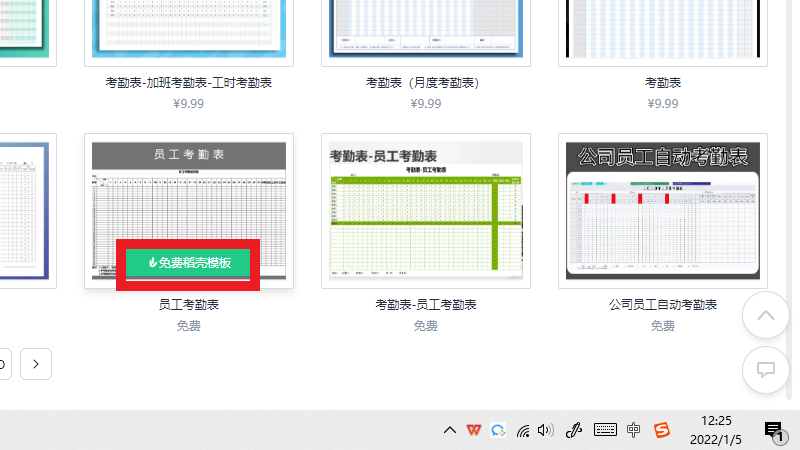The image size is (800, 450).
Task: Open the touch keyboard icon
Action: pos(605,430)
